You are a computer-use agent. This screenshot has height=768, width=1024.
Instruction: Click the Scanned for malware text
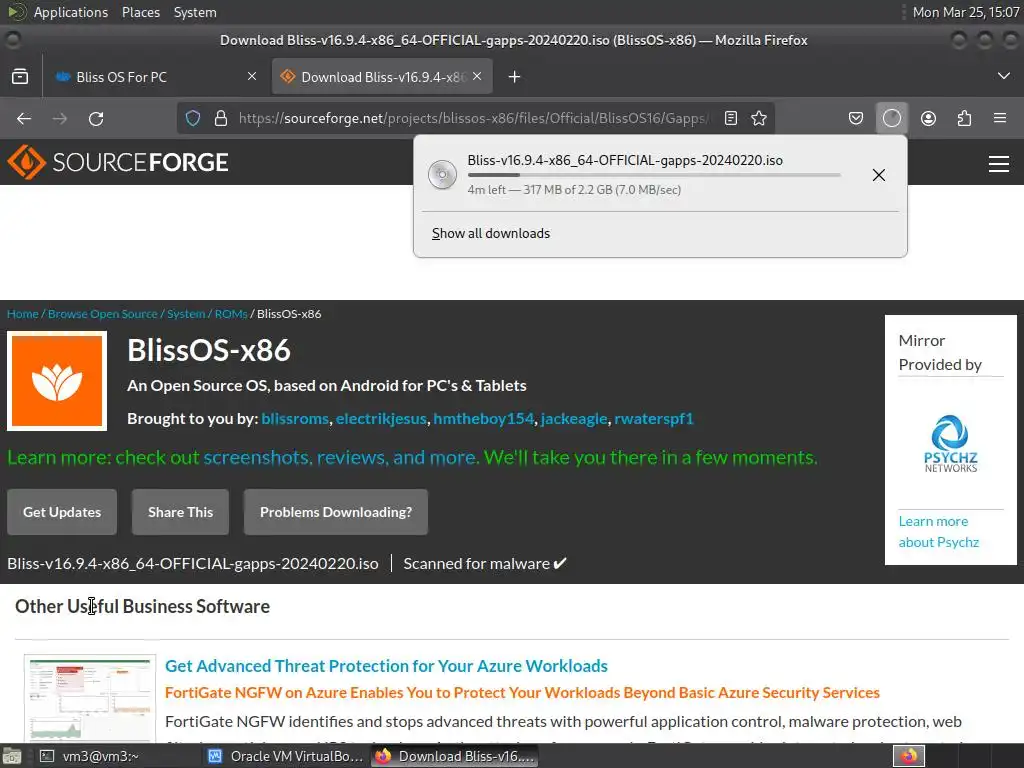[x=485, y=564]
